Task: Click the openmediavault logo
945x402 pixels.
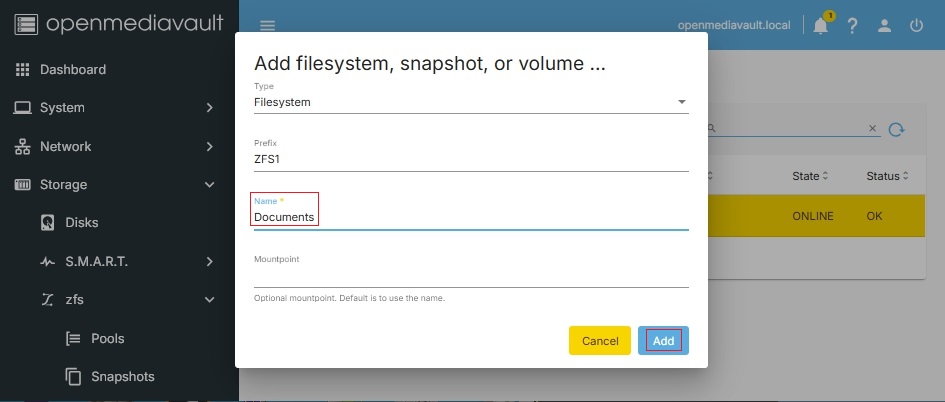Action: [x=119, y=25]
